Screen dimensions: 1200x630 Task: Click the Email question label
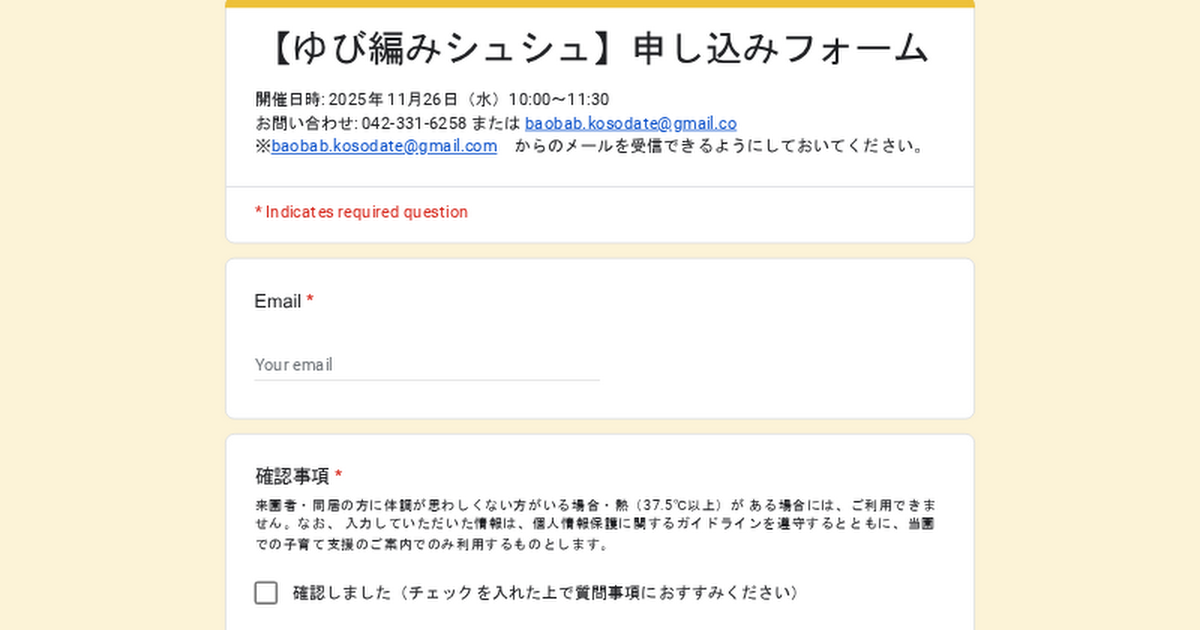click(x=278, y=301)
